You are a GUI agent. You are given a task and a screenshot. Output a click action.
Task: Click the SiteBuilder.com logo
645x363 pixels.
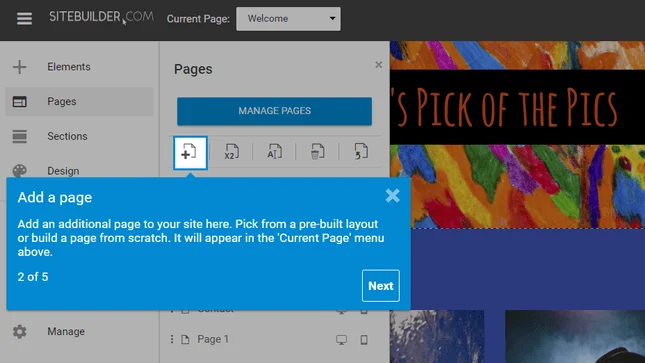(101, 17)
